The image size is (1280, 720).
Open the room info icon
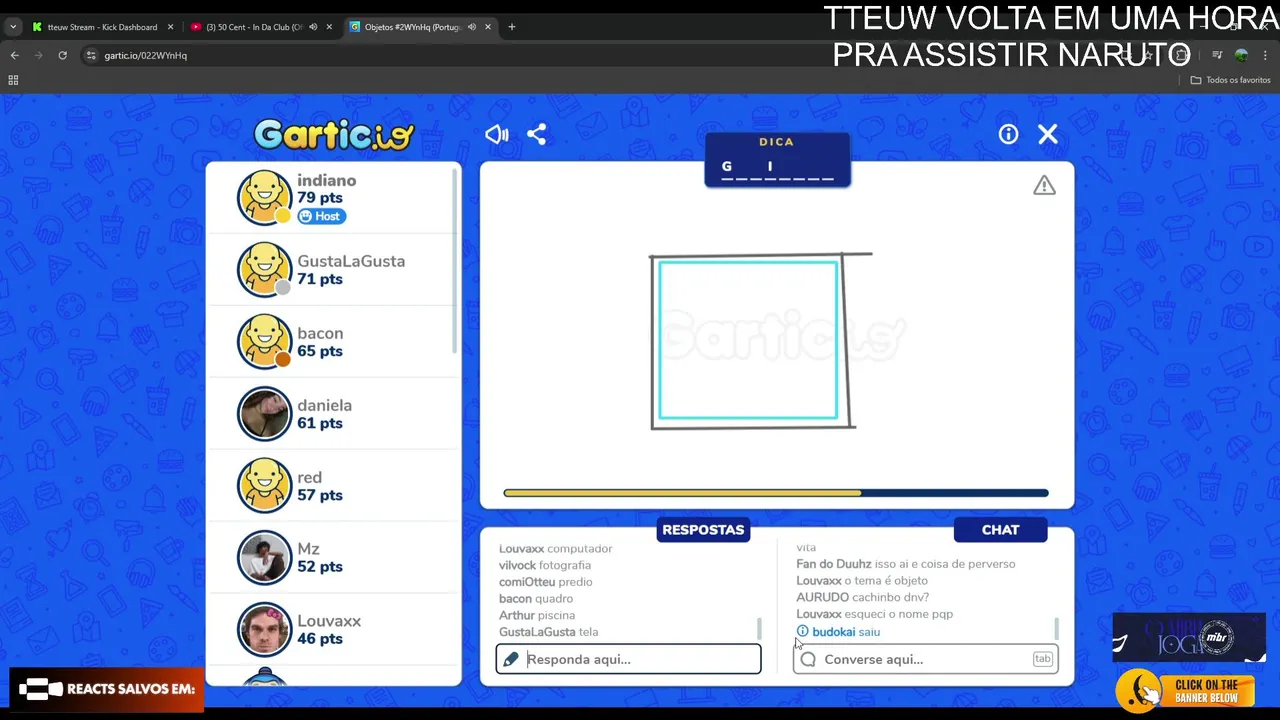coord(1008,134)
